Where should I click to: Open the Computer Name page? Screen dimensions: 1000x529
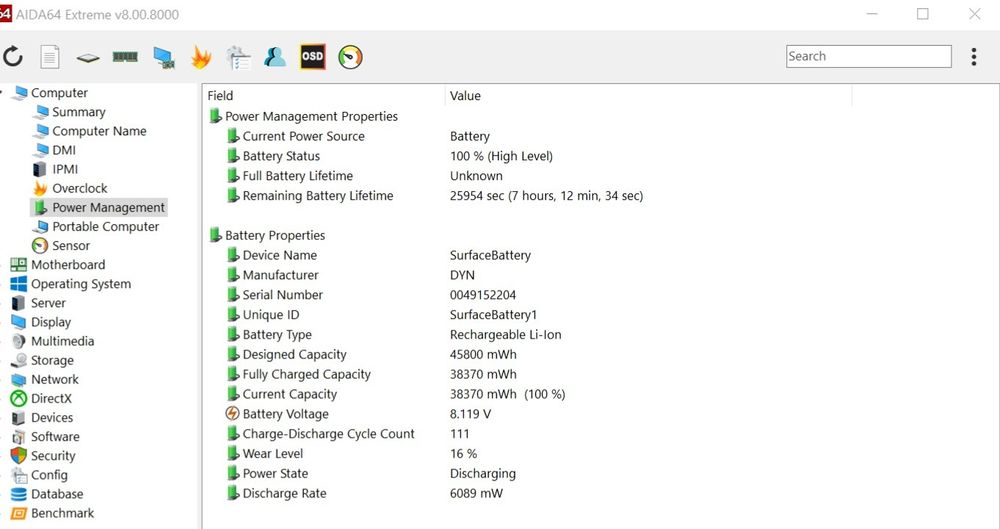(x=99, y=131)
